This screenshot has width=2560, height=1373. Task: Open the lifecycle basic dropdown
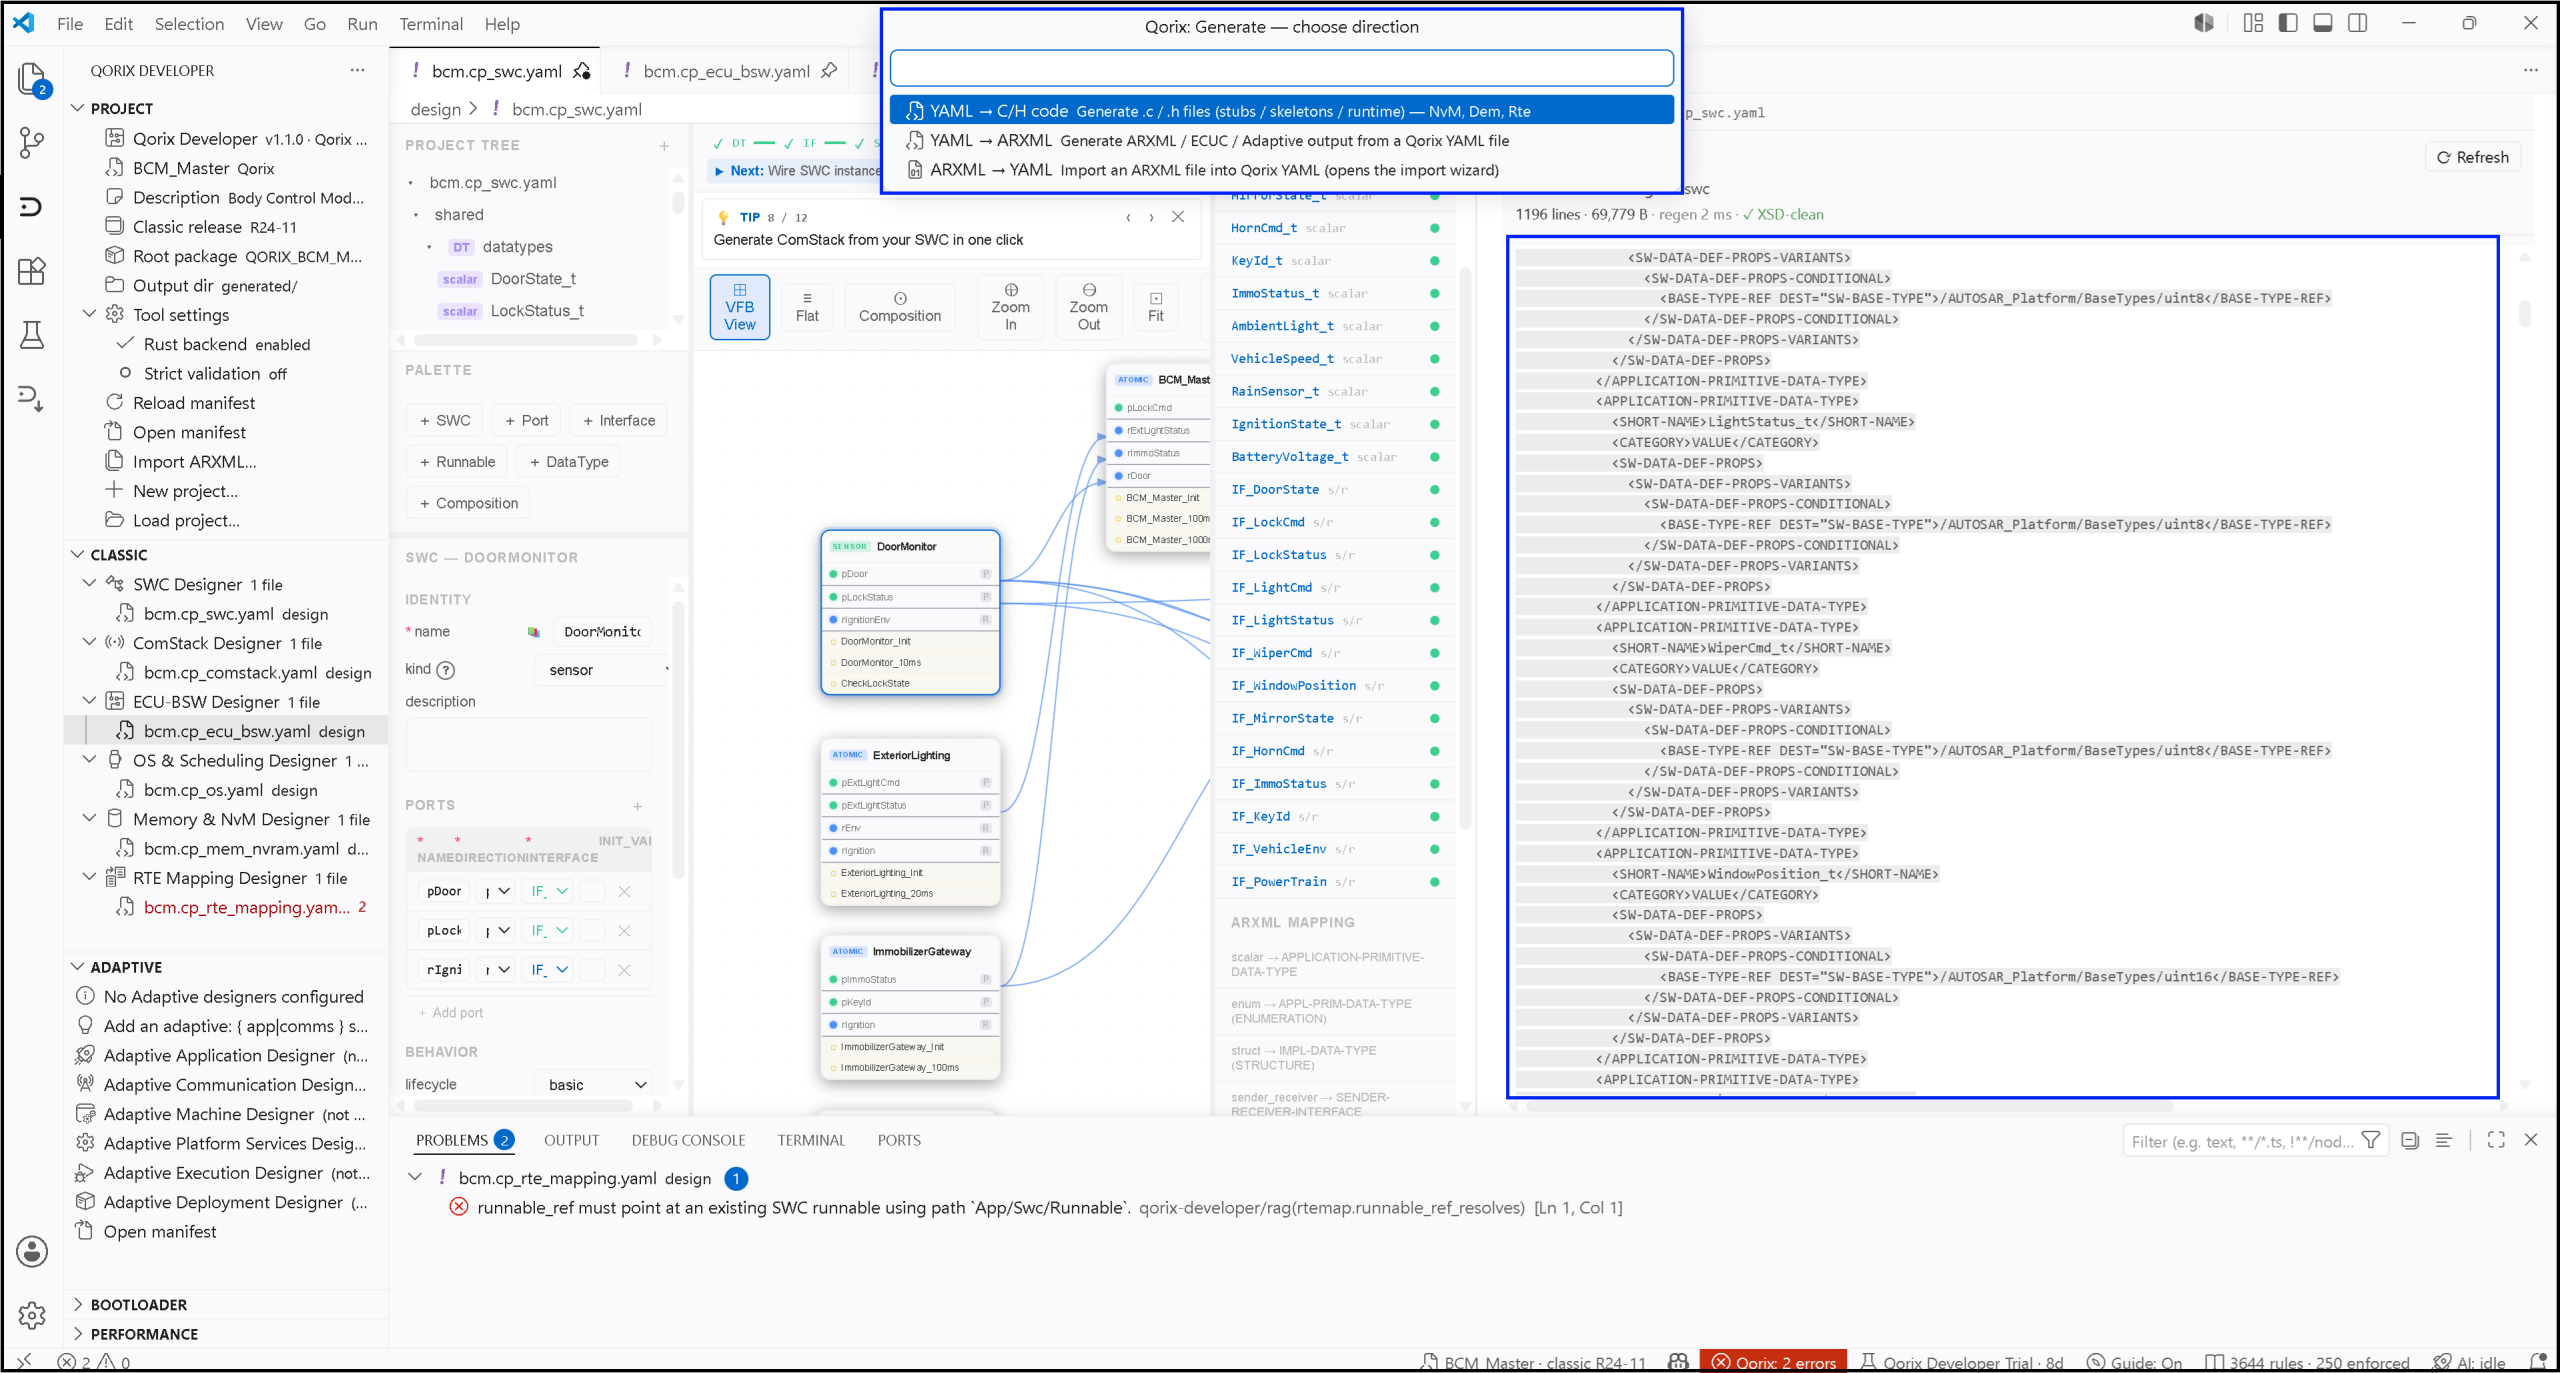point(595,1085)
